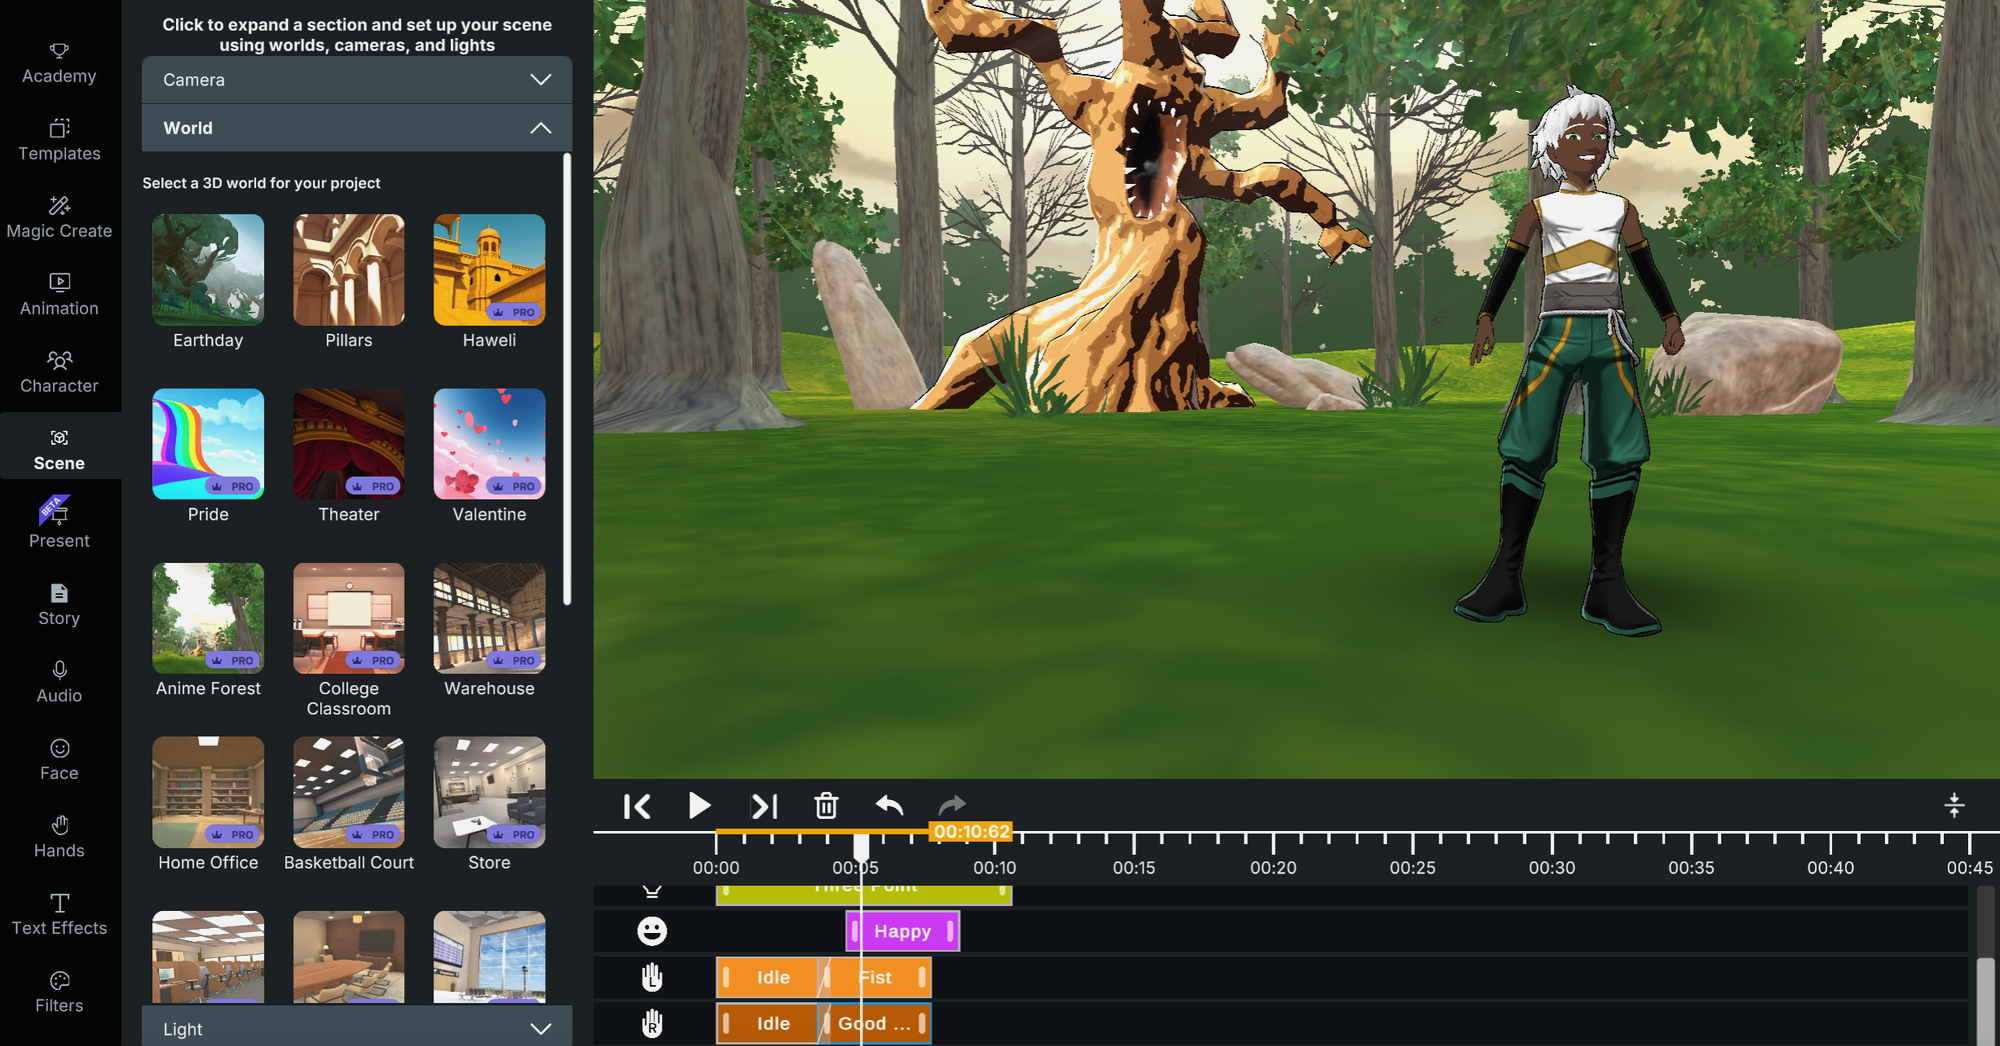This screenshot has width=2000, height=1046.
Task: Expand the Light section
Action: 355,1028
